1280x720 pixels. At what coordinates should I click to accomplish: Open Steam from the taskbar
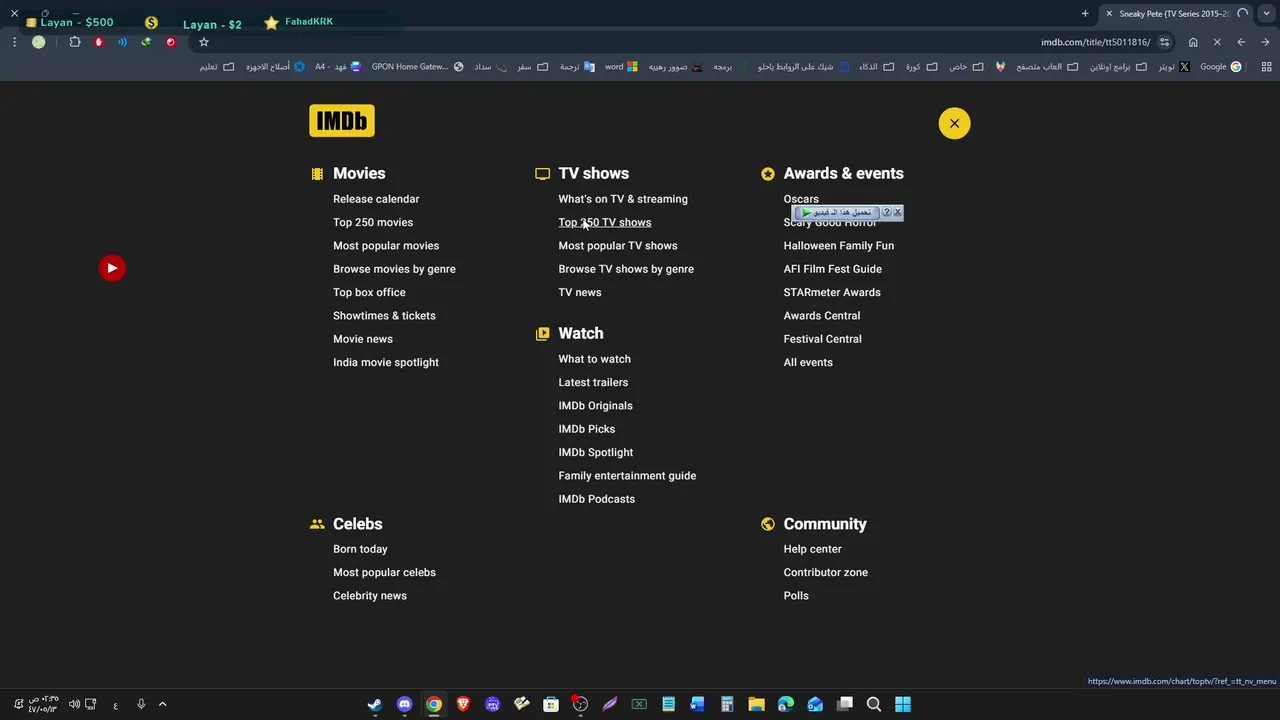click(x=375, y=704)
